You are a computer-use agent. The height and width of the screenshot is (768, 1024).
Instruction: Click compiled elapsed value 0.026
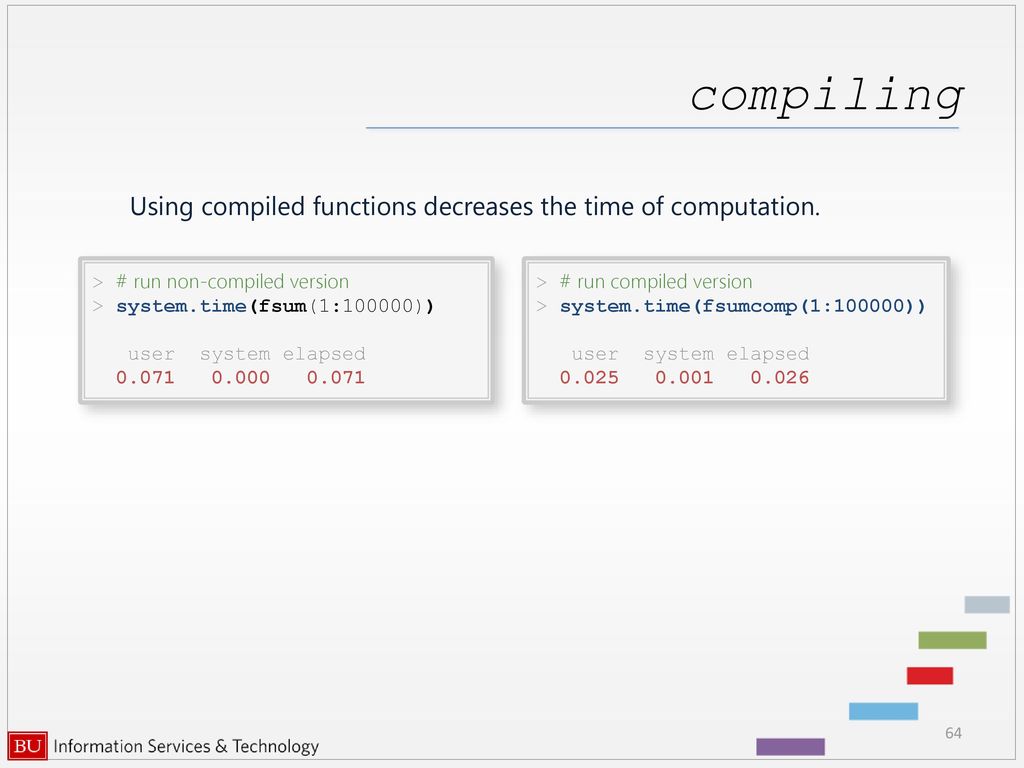pos(779,377)
